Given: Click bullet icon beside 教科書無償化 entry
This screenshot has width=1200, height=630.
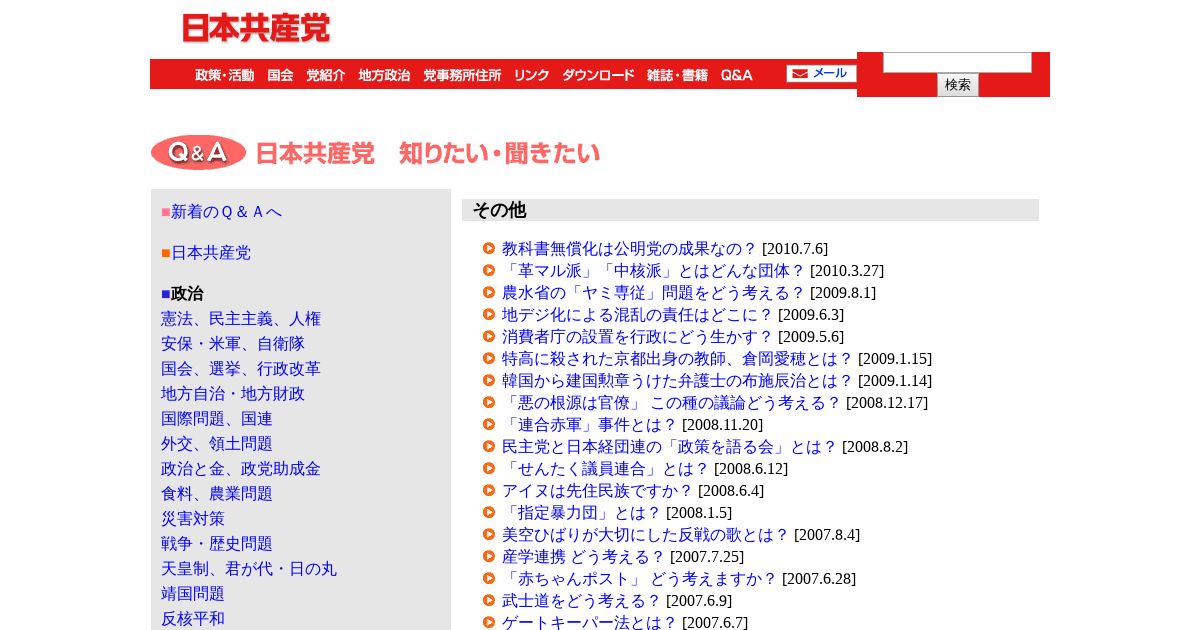Looking at the screenshot, I should coord(489,248).
